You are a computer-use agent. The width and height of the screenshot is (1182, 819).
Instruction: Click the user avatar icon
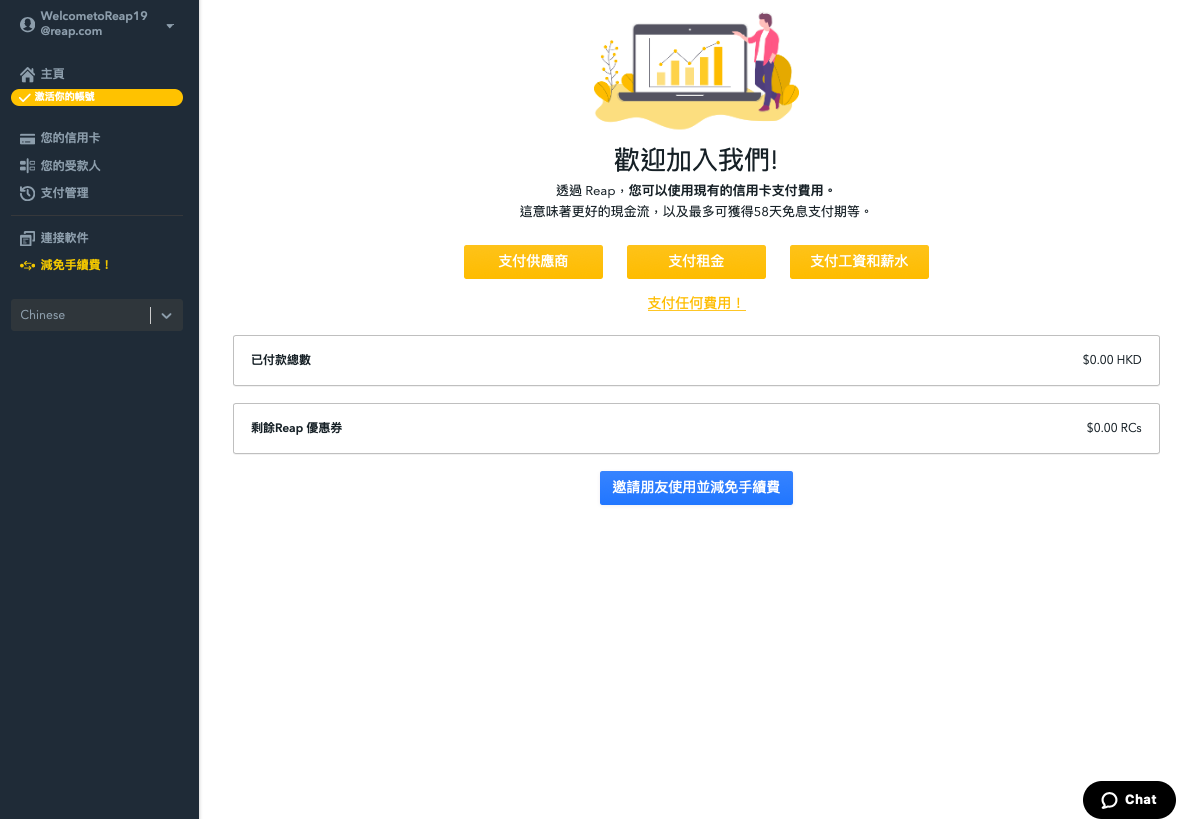click(x=27, y=24)
